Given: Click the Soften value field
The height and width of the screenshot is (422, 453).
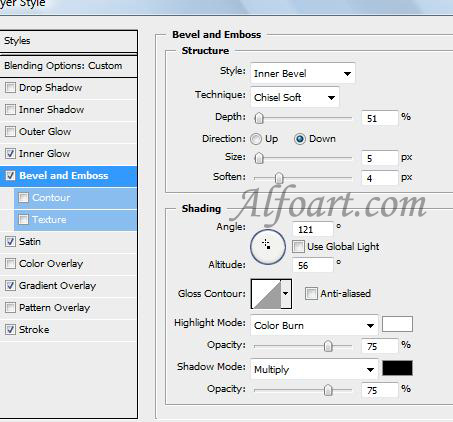Looking at the screenshot, I should (380, 178).
